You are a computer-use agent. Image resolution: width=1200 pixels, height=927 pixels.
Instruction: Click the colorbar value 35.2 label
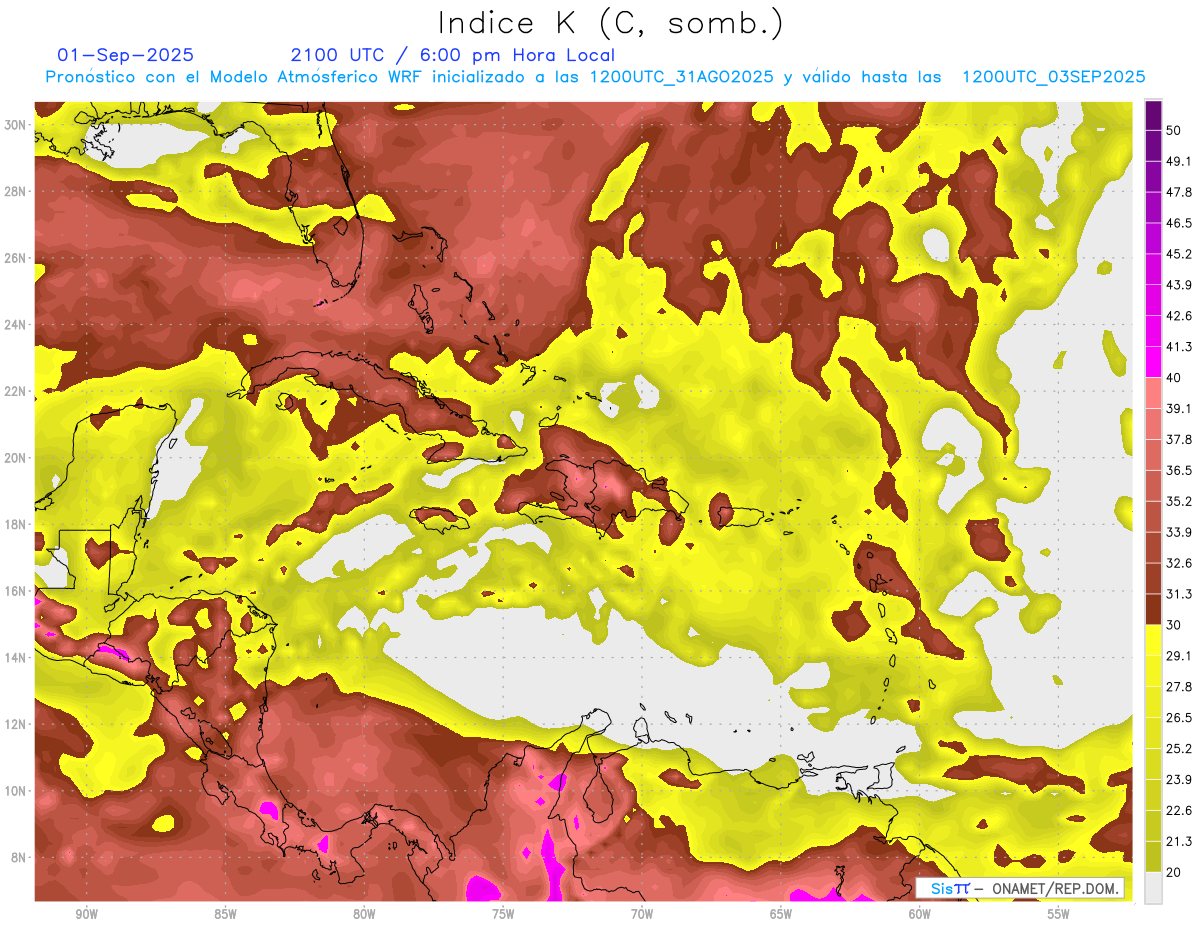point(1179,501)
